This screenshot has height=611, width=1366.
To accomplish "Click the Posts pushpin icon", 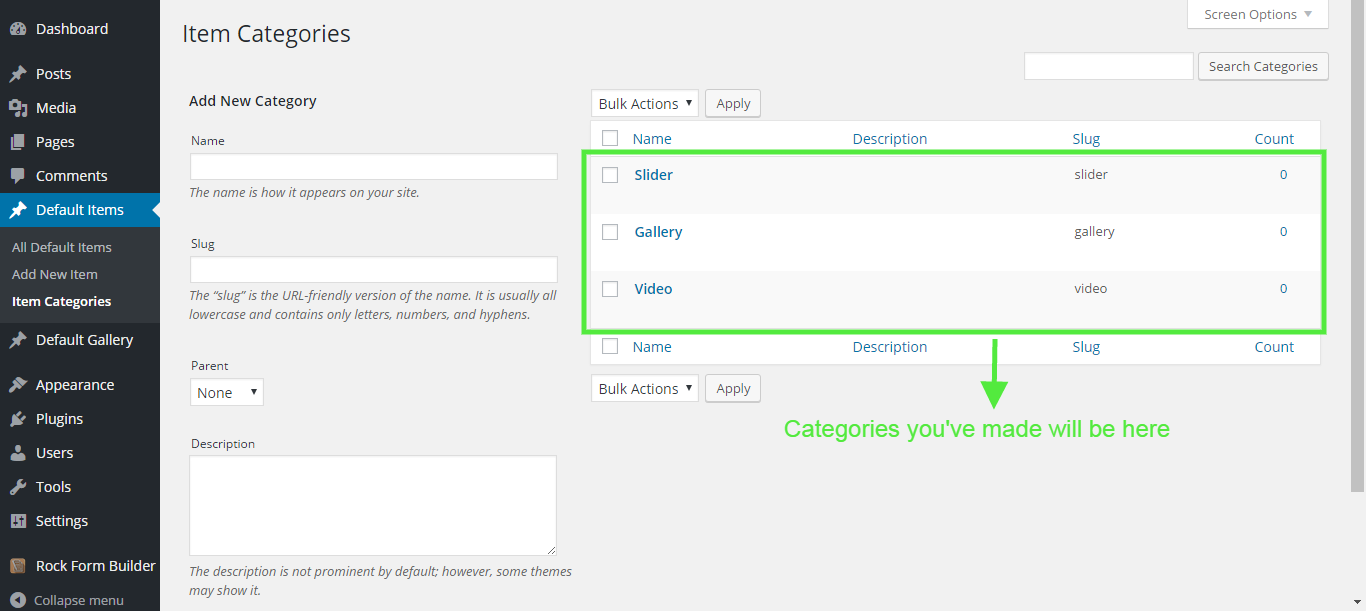I will click(18, 74).
